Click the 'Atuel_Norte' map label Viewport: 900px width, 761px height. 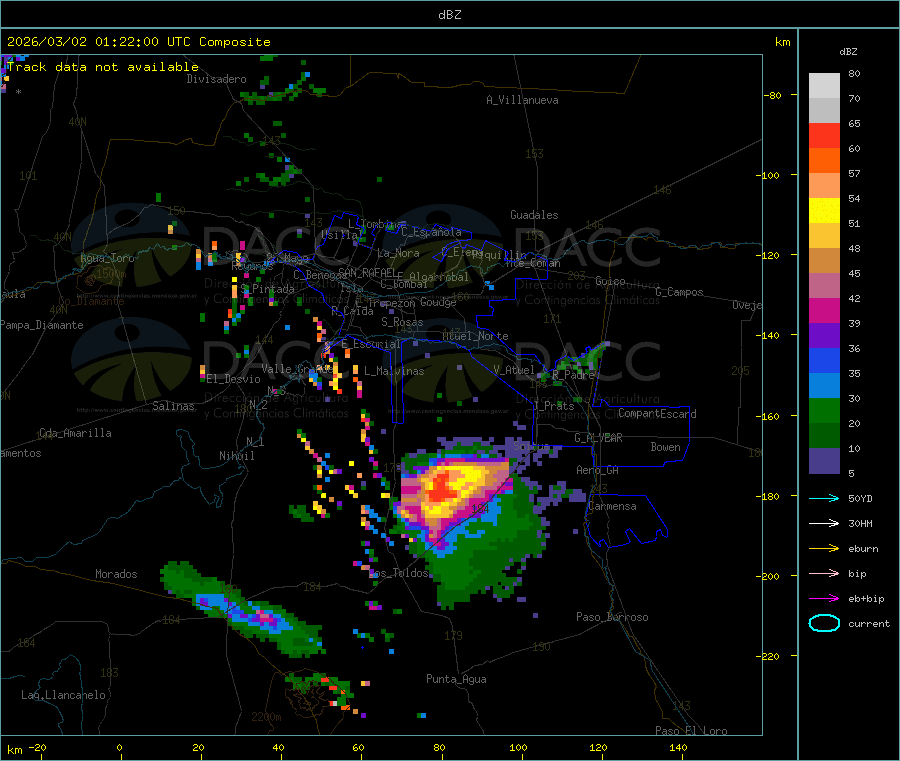coord(475,336)
